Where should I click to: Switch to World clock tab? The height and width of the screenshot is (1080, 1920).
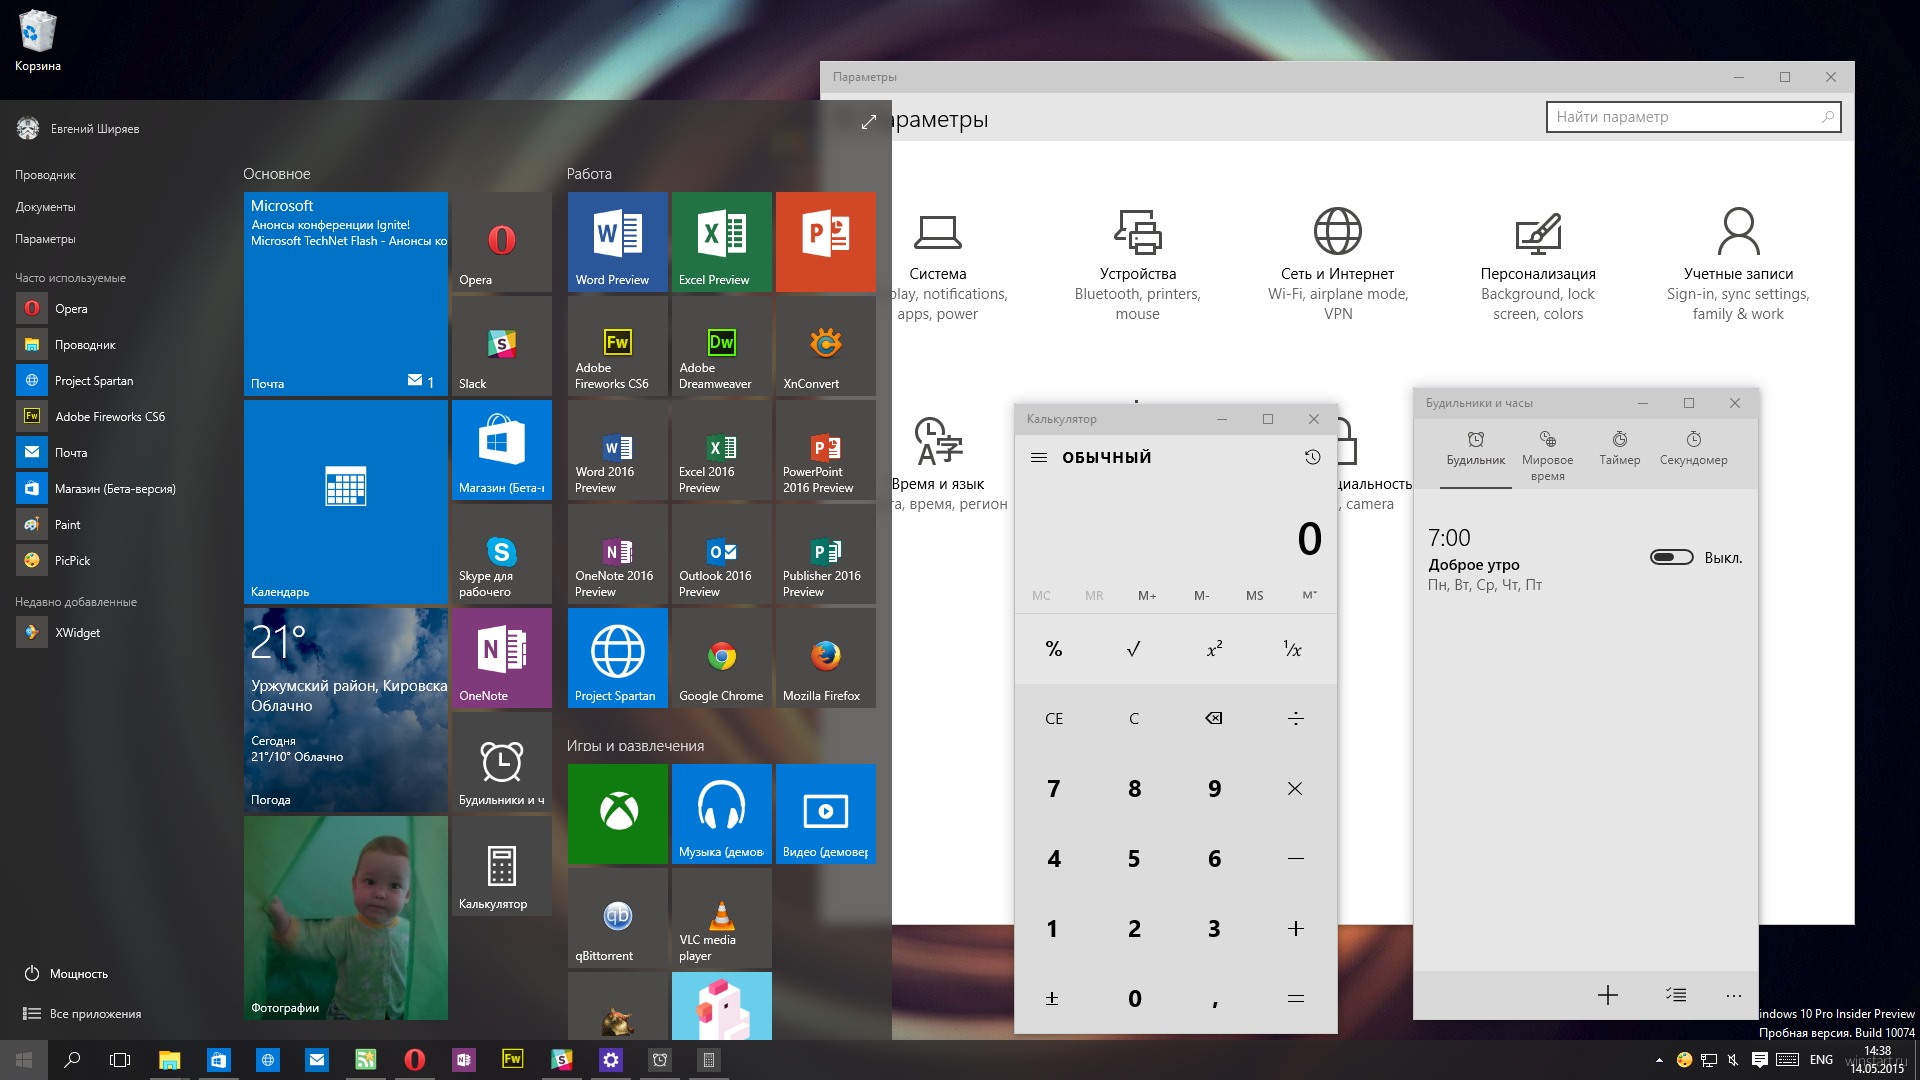coord(1547,455)
